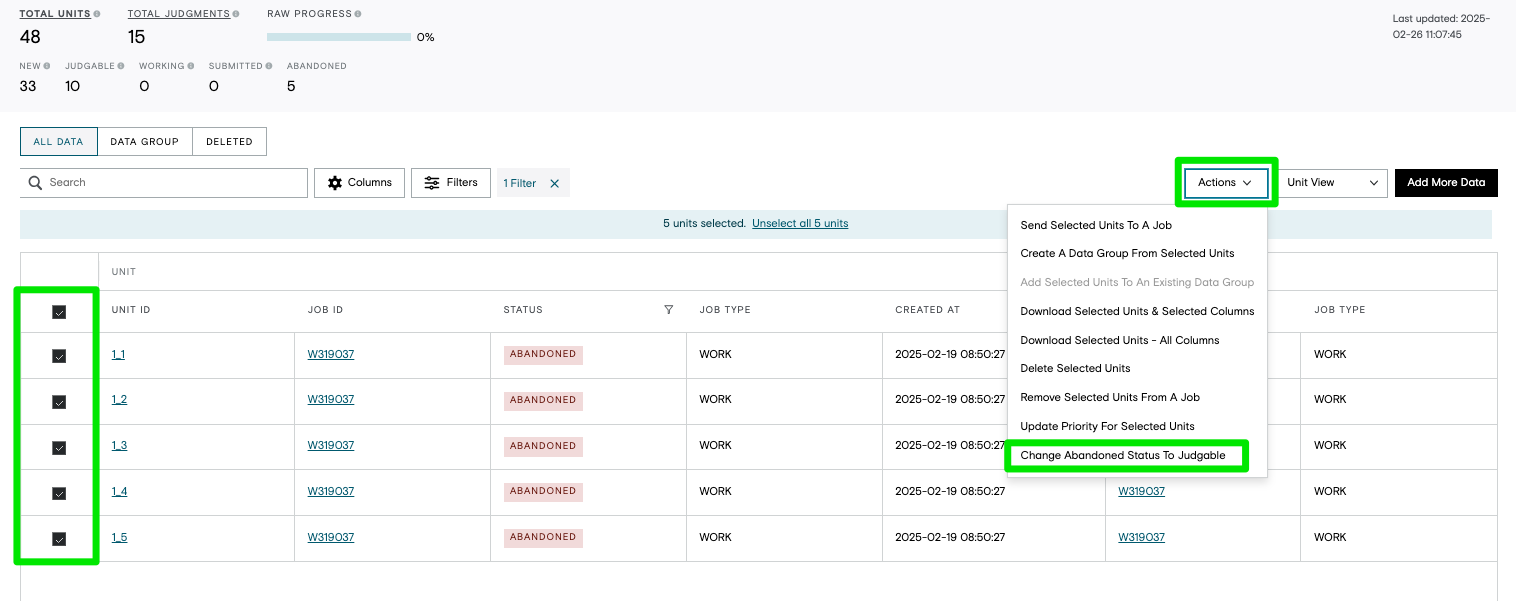Viewport: 1516px width, 601px height.
Task: Switch to the DATA GROUP tab
Action: click(x=144, y=141)
